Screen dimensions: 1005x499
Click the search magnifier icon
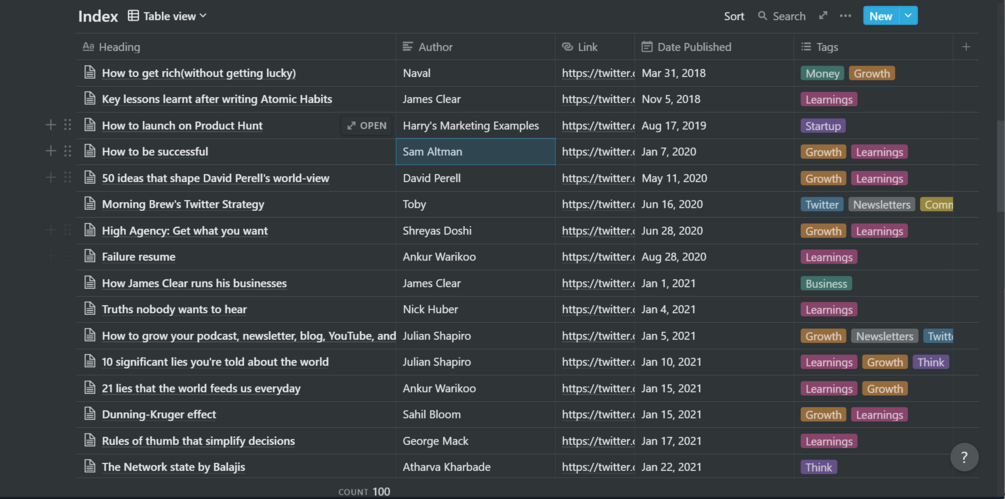(763, 16)
